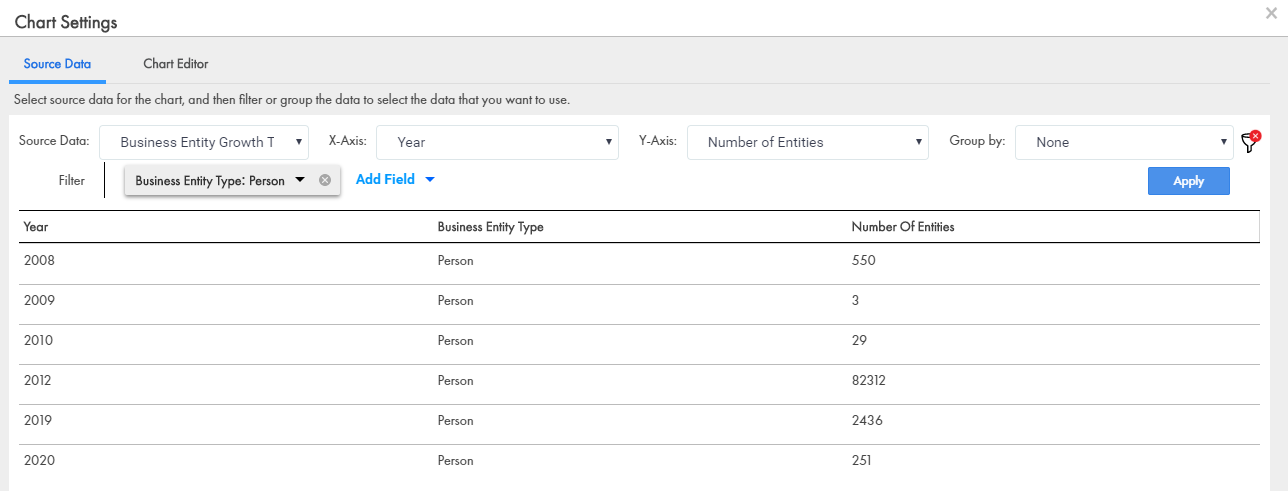The height and width of the screenshot is (491, 1288).
Task: Click the Number Of Entities column header
Action: pos(902,227)
